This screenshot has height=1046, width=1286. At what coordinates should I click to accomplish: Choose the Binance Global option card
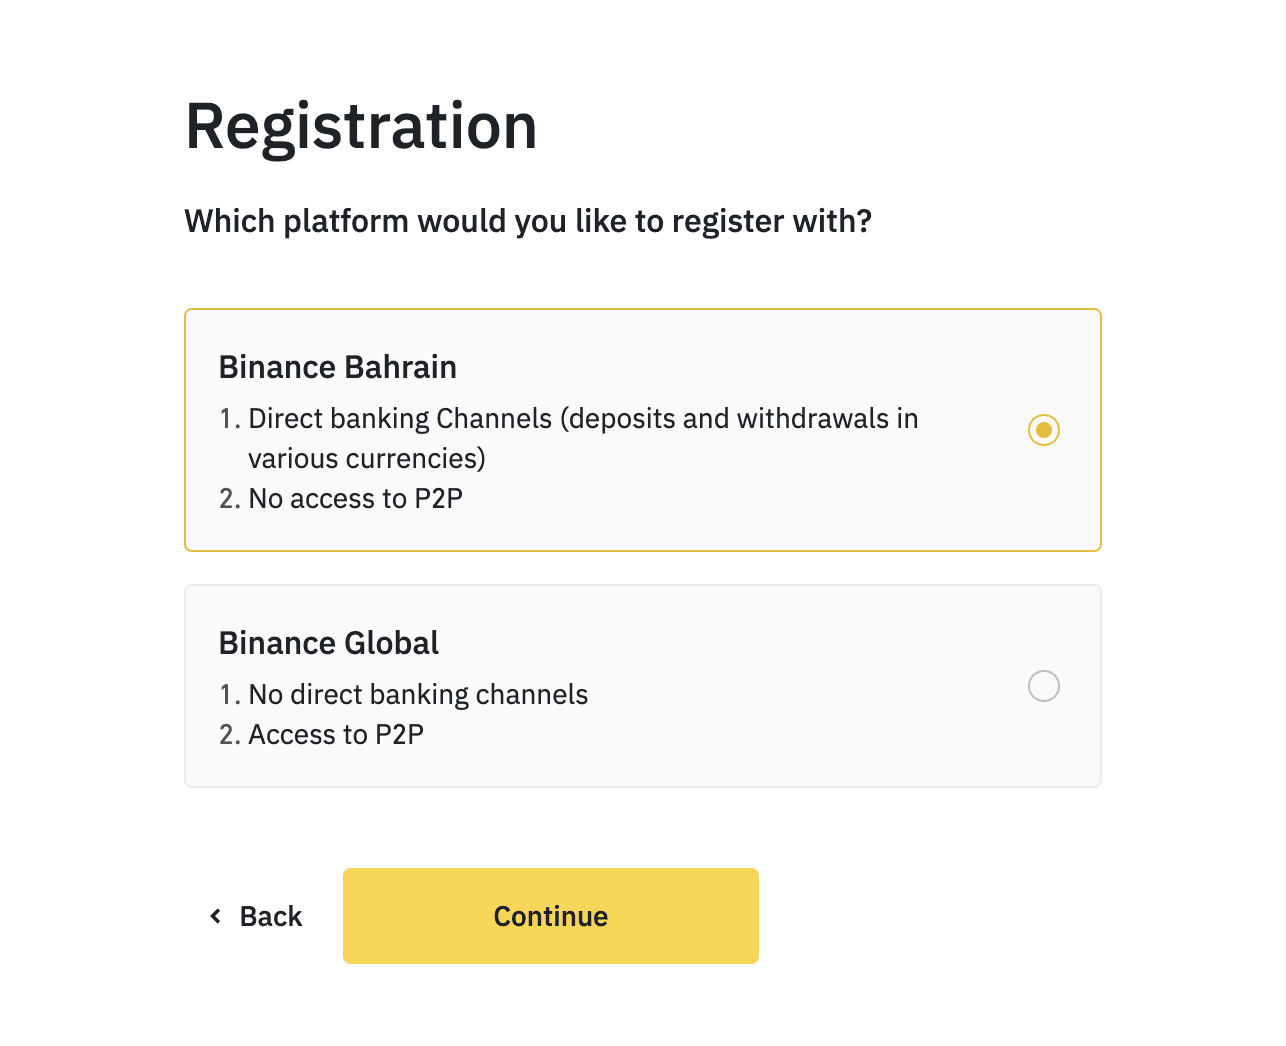tap(642, 685)
